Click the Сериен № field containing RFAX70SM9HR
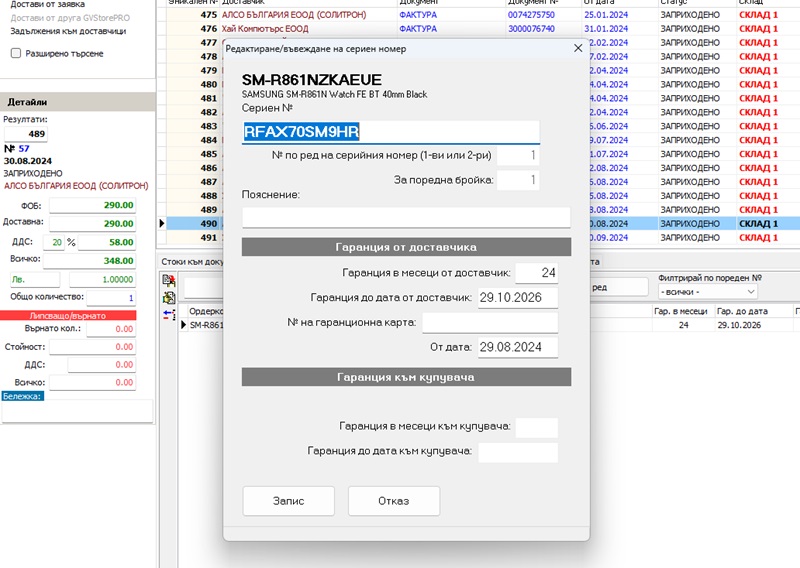Image resolution: width=800 pixels, height=568 pixels. point(390,132)
